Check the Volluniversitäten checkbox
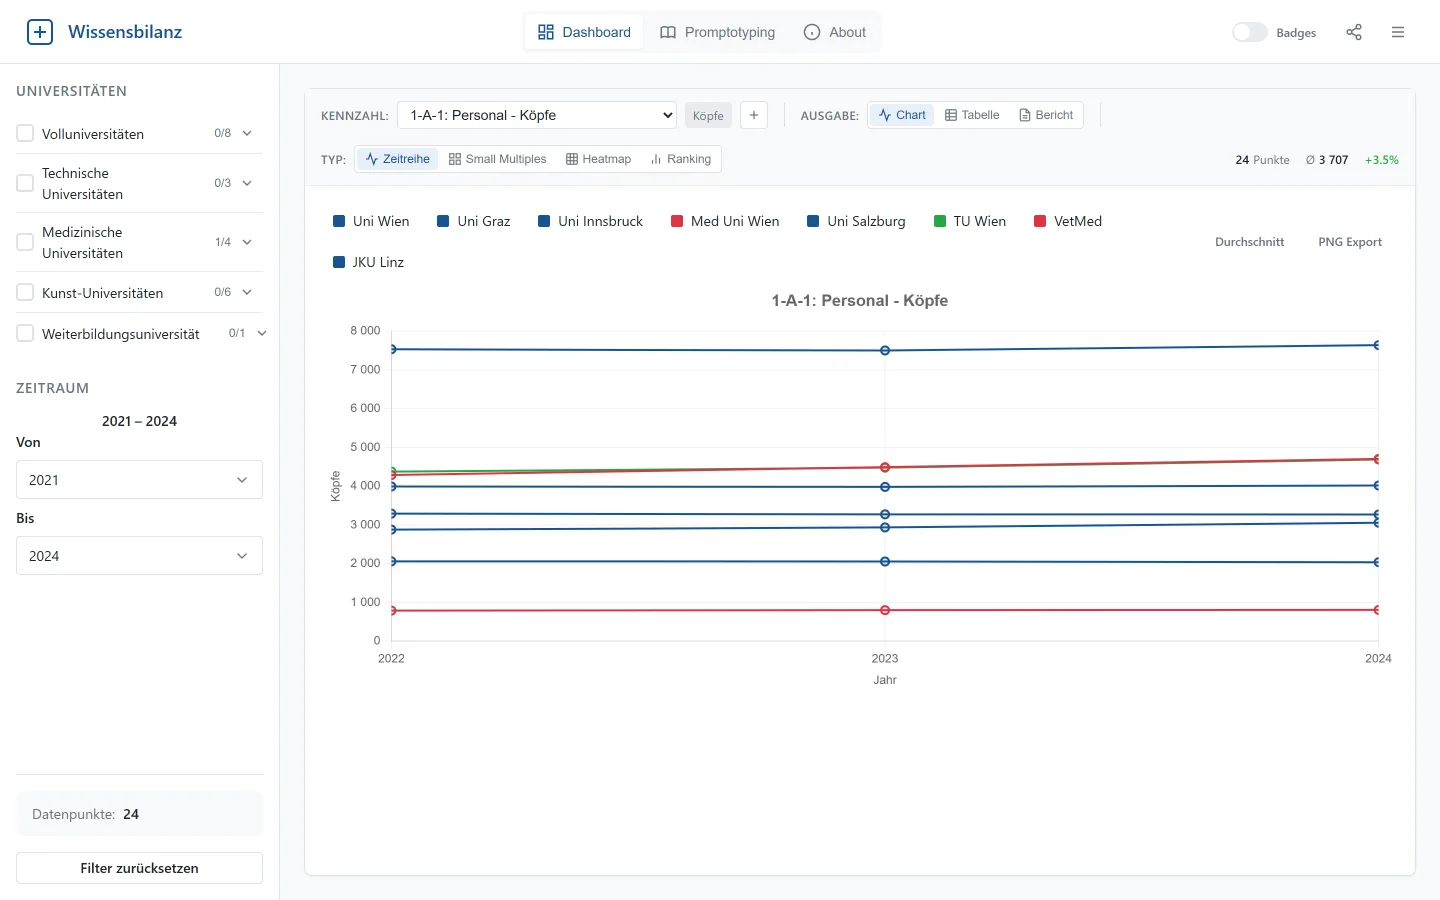Image resolution: width=1440 pixels, height=900 pixels. point(25,133)
